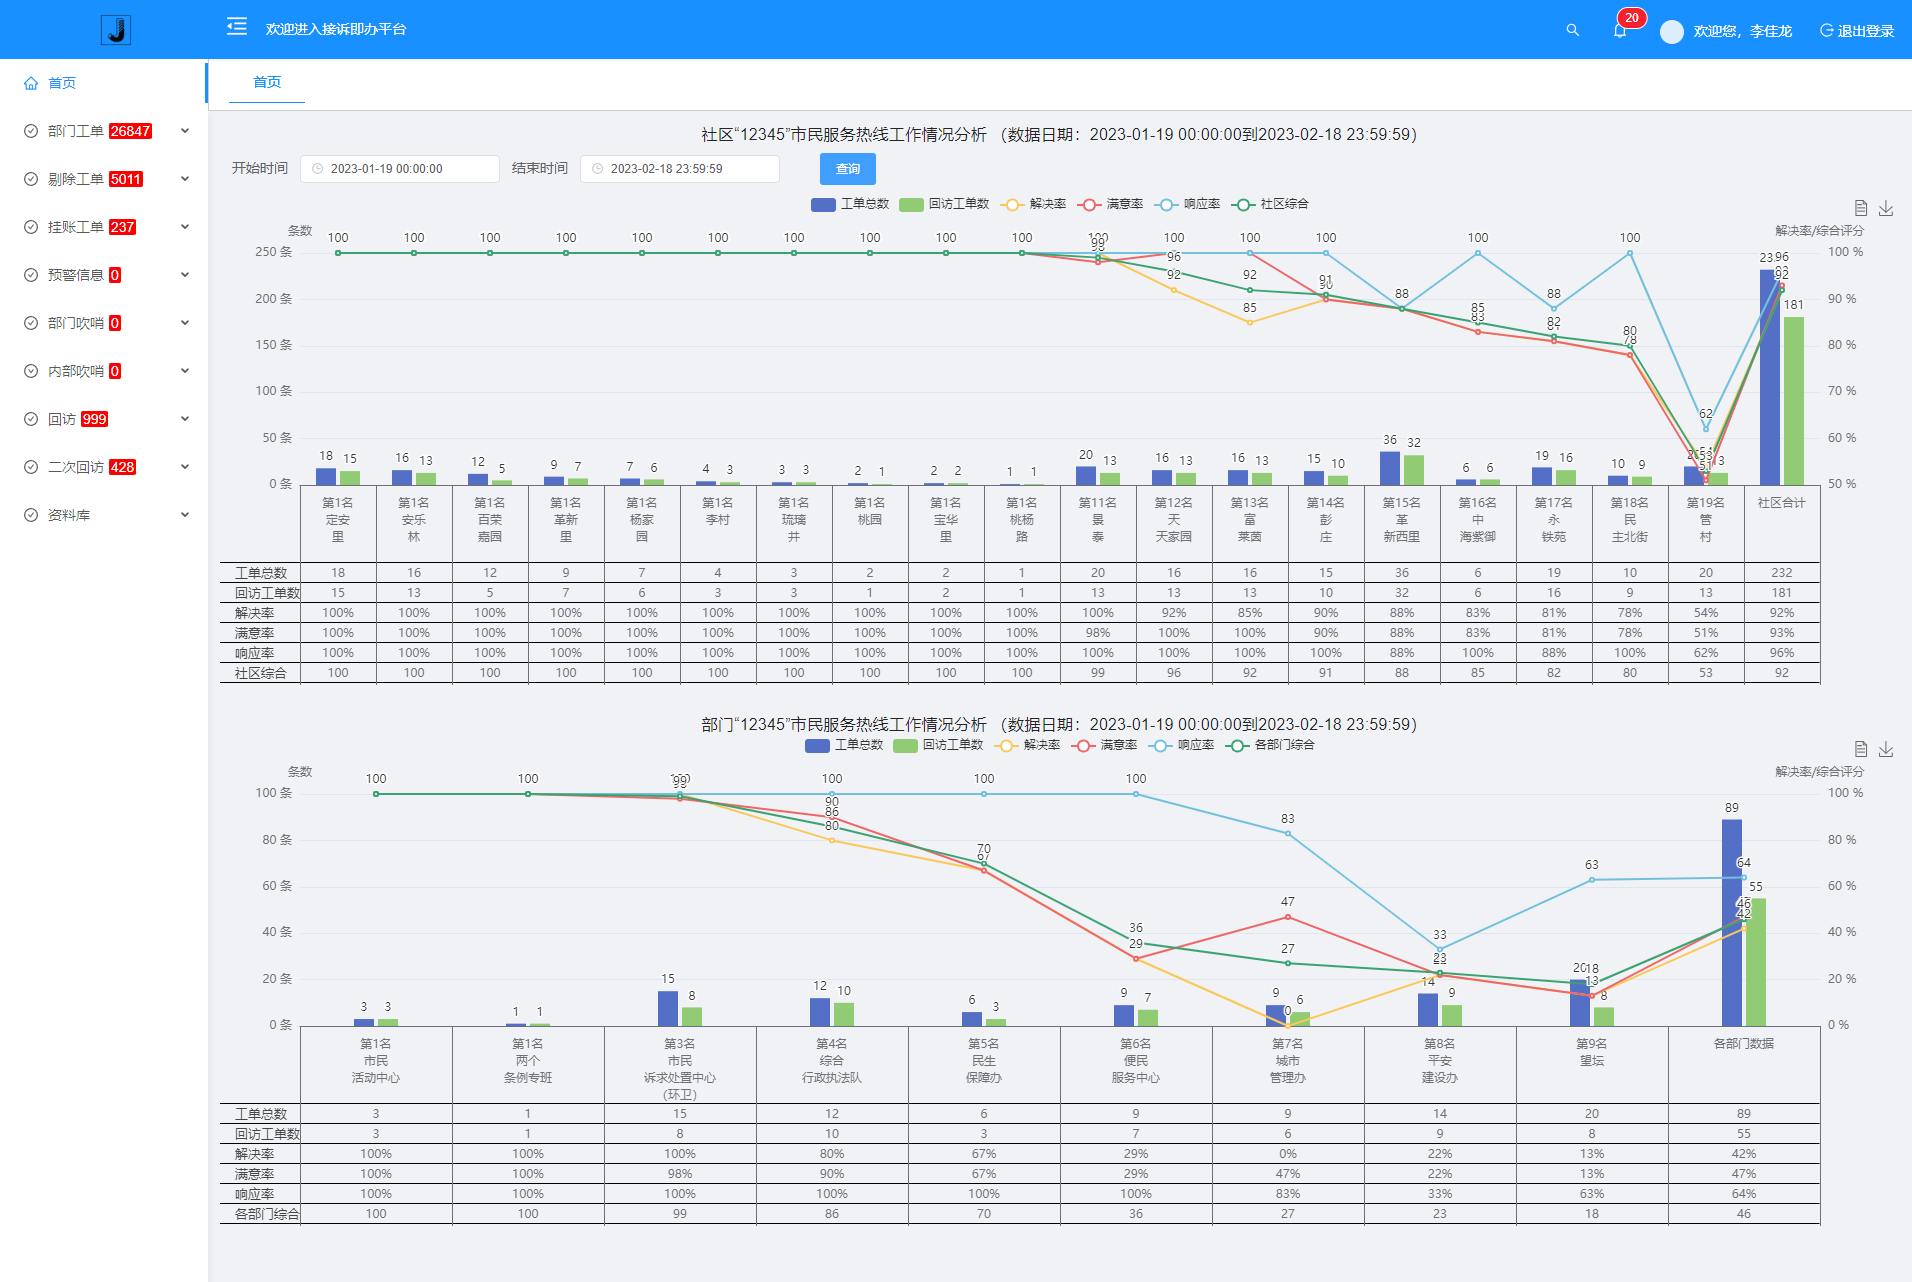The height and width of the screenshot is (1282, 1912).
Task: Click the 二次回访 check-circle icon
Action: click(x=31, y=467)
